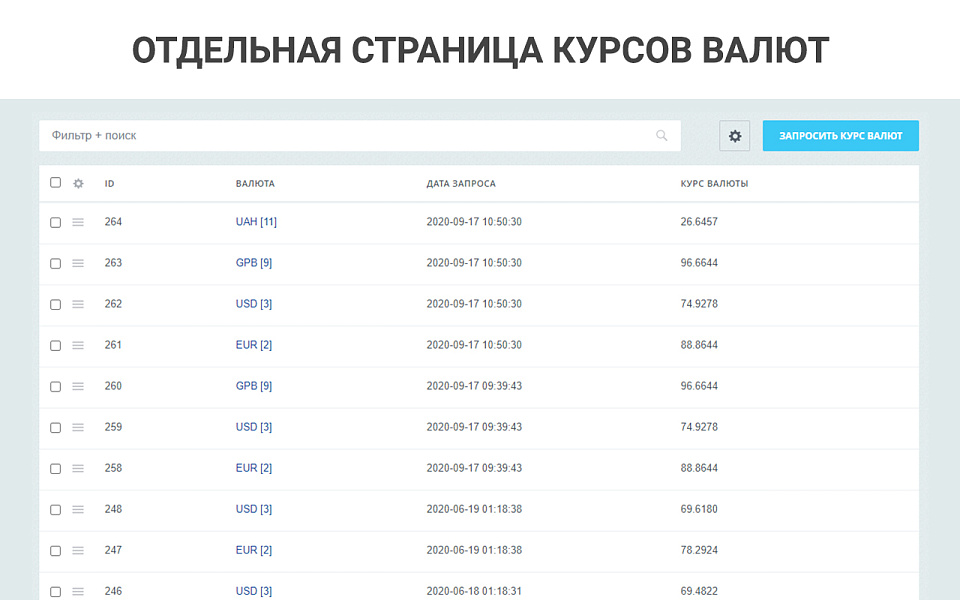Check the checkbox for row ID 262
960x600 pixels.
pos(55,304)
